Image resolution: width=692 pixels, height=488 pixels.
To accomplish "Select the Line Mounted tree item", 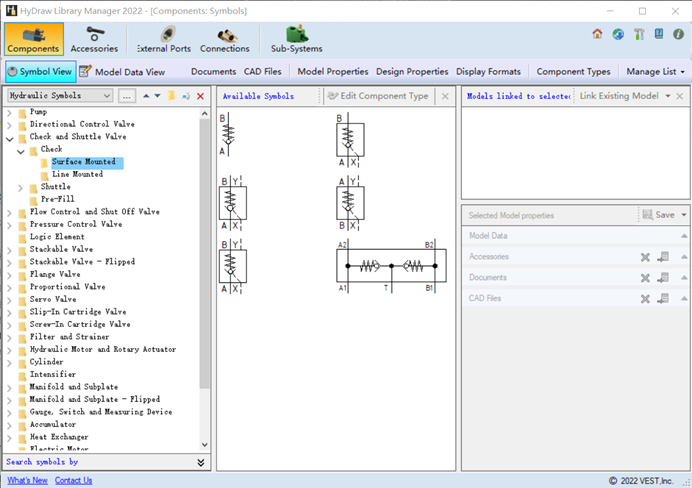I will tap(77, 174).
